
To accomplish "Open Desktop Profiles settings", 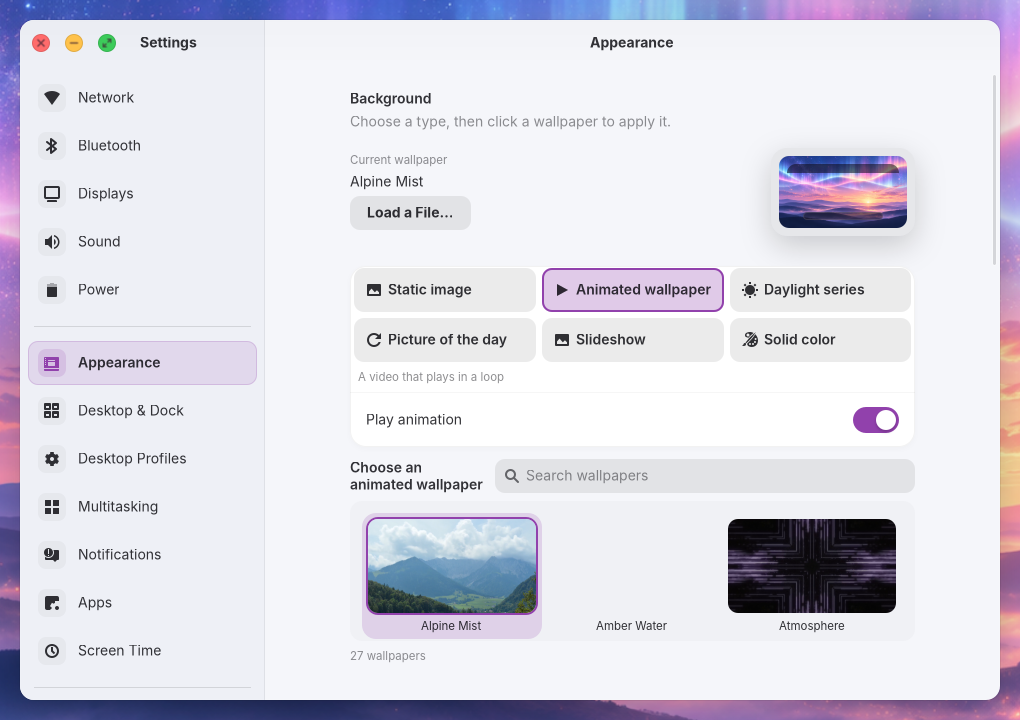I will pyautogui.click(x=142, y=459).
